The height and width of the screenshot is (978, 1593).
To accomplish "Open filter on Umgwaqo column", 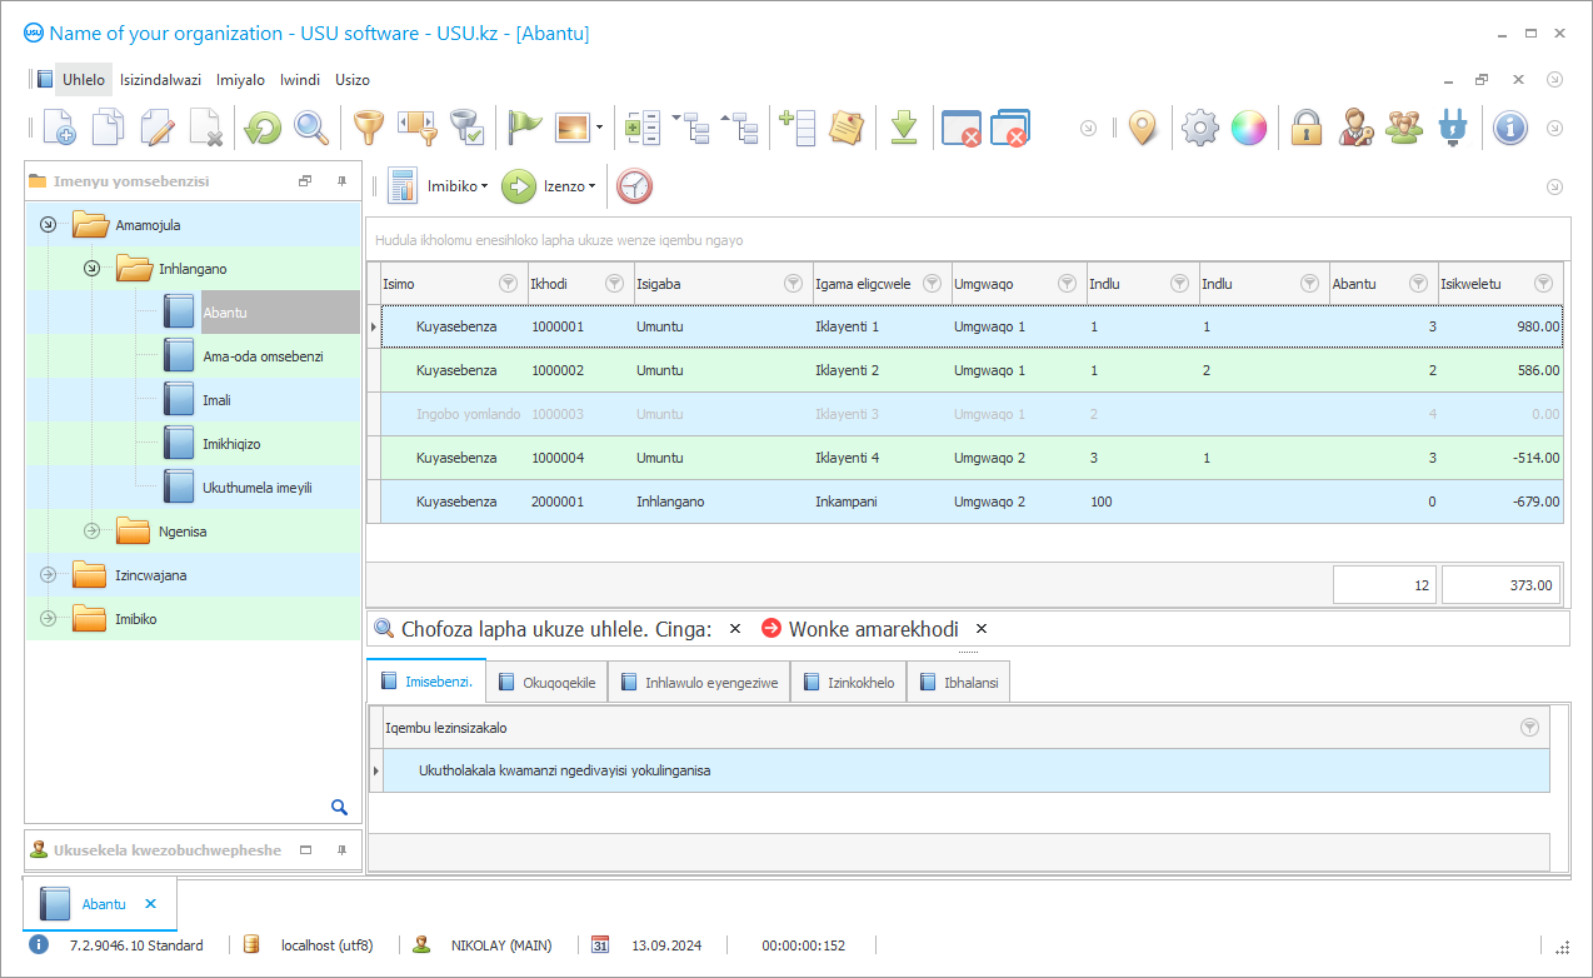I will click(1067, 284).
